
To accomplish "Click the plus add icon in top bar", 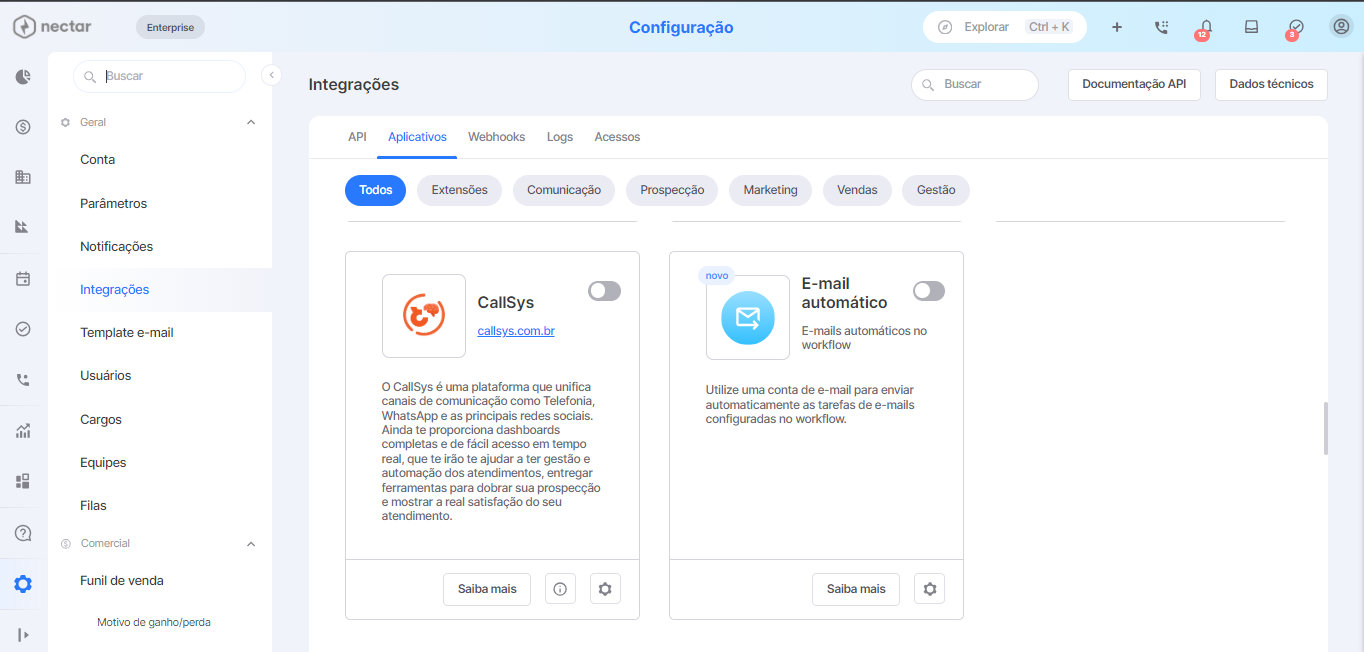I will 1117,27.
